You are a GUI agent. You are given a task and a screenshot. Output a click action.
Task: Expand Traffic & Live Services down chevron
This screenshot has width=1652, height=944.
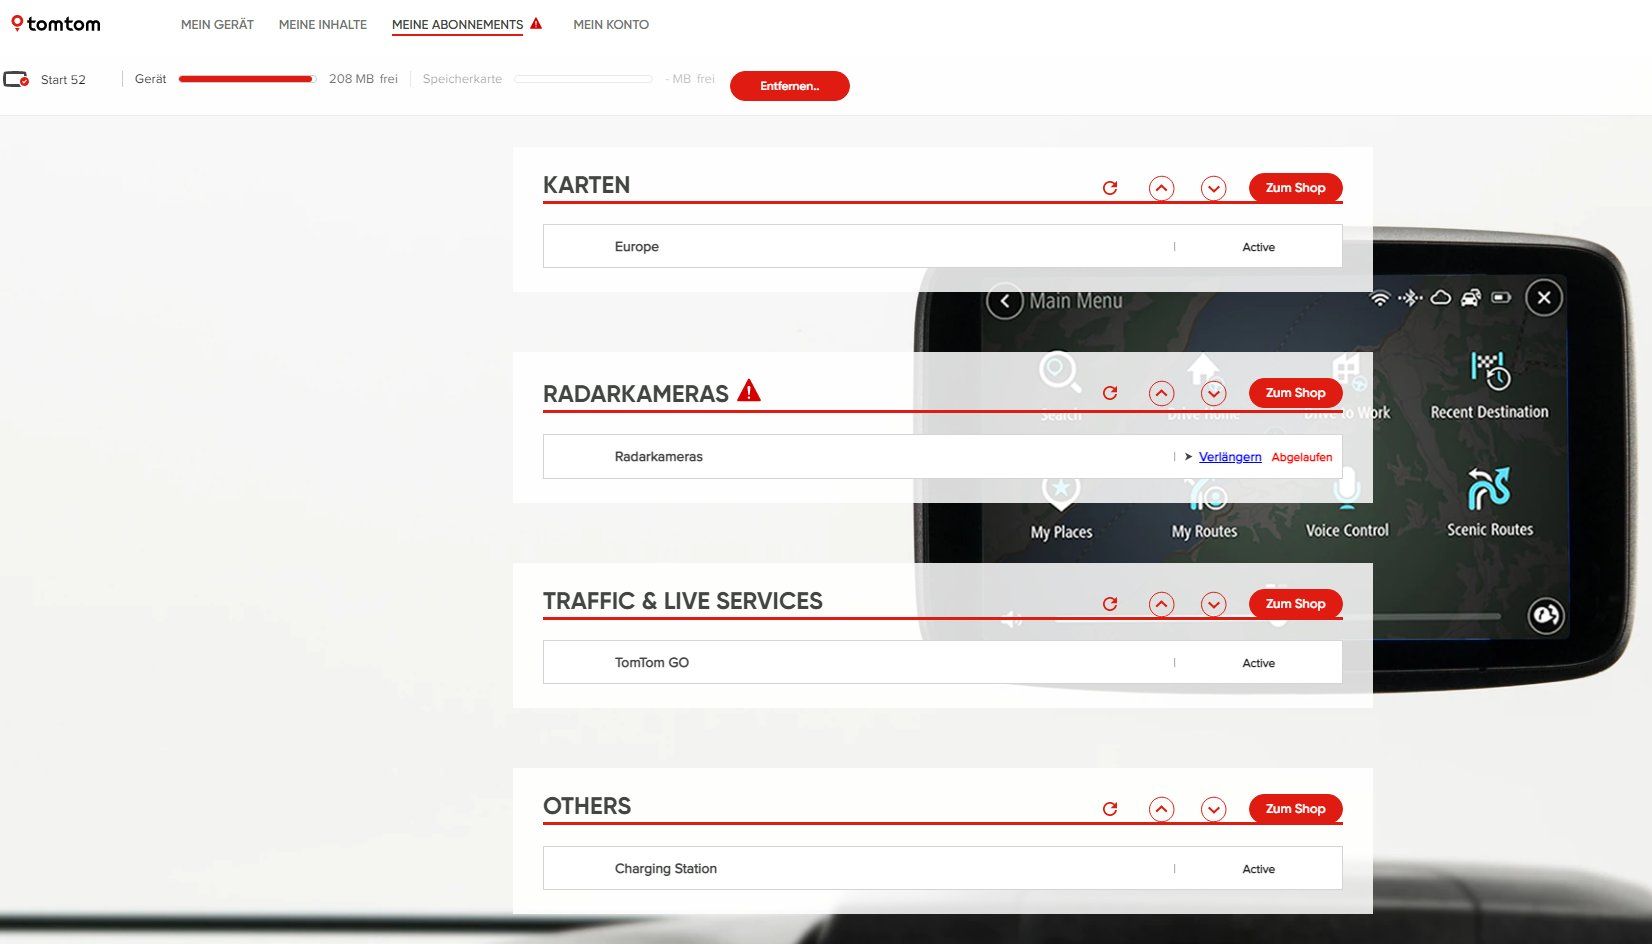[1213, 604]
